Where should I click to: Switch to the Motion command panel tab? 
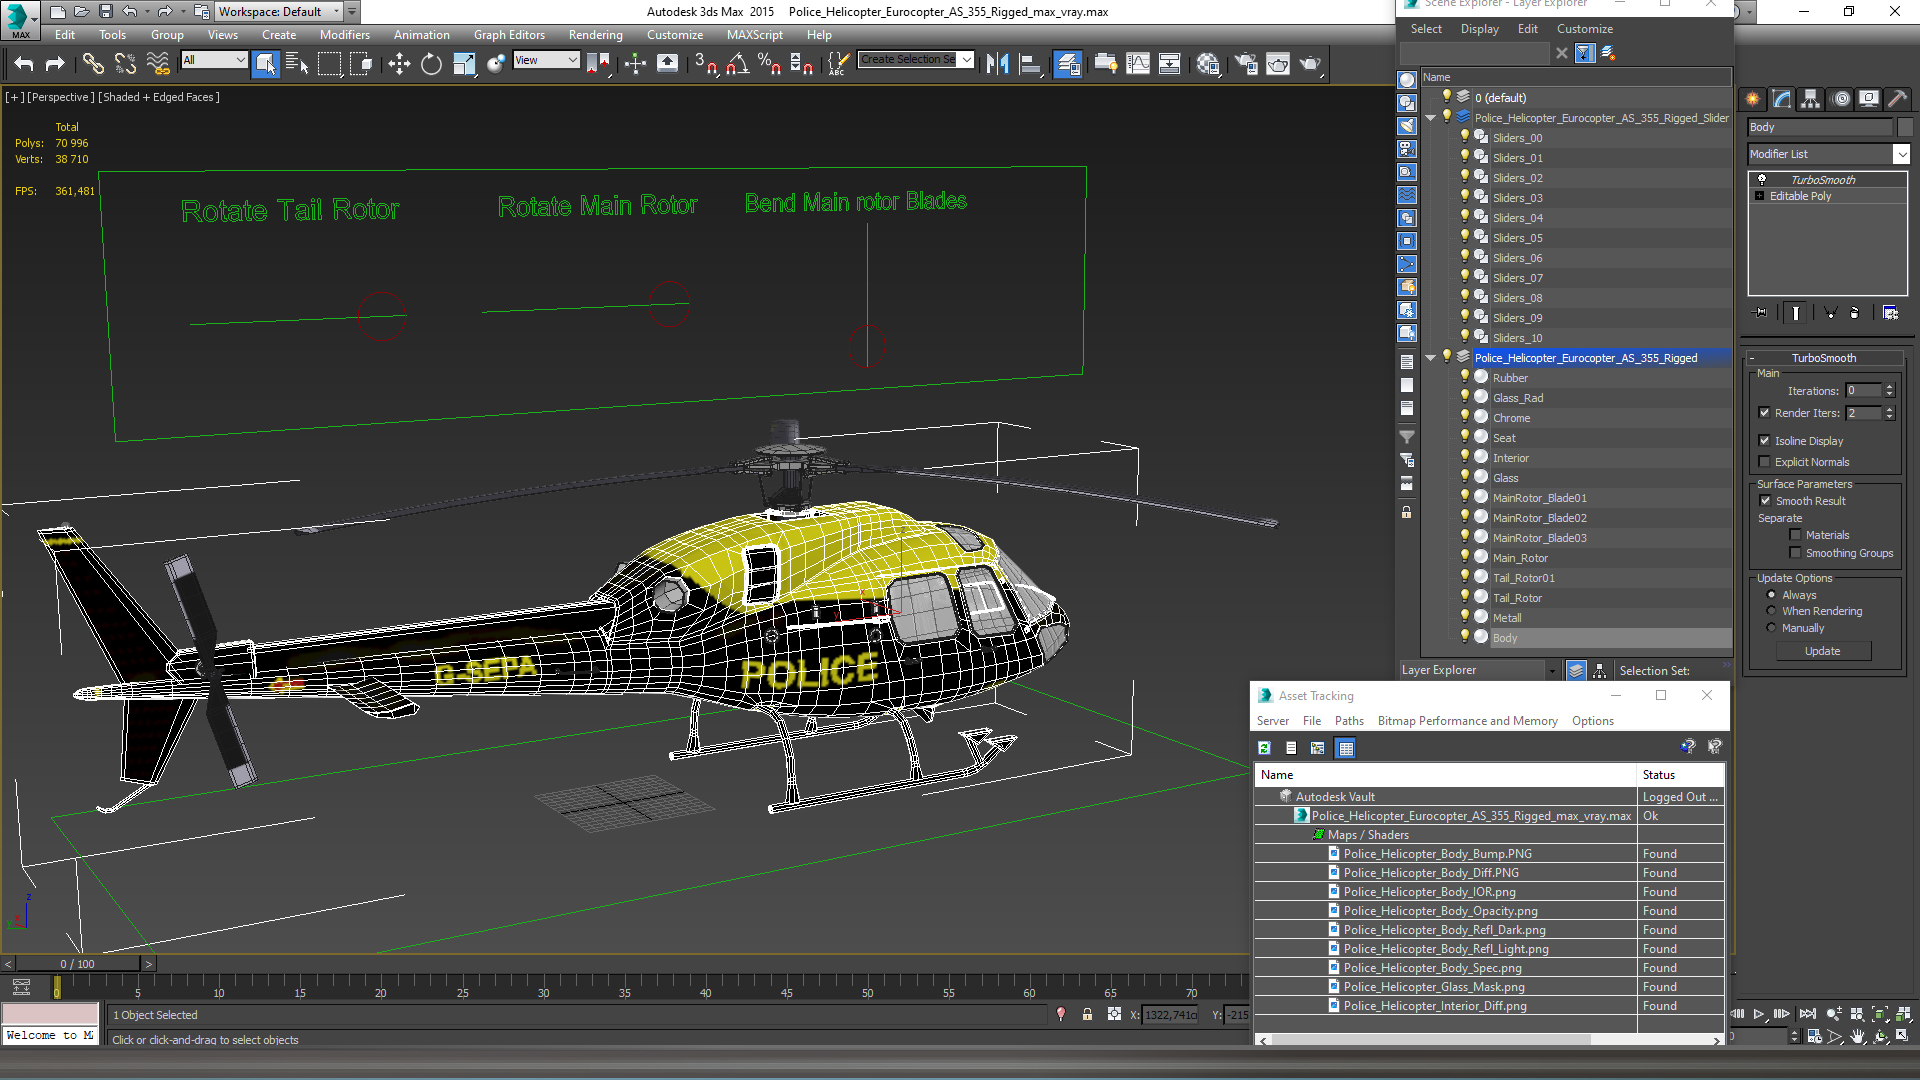tap(1840, 99)
